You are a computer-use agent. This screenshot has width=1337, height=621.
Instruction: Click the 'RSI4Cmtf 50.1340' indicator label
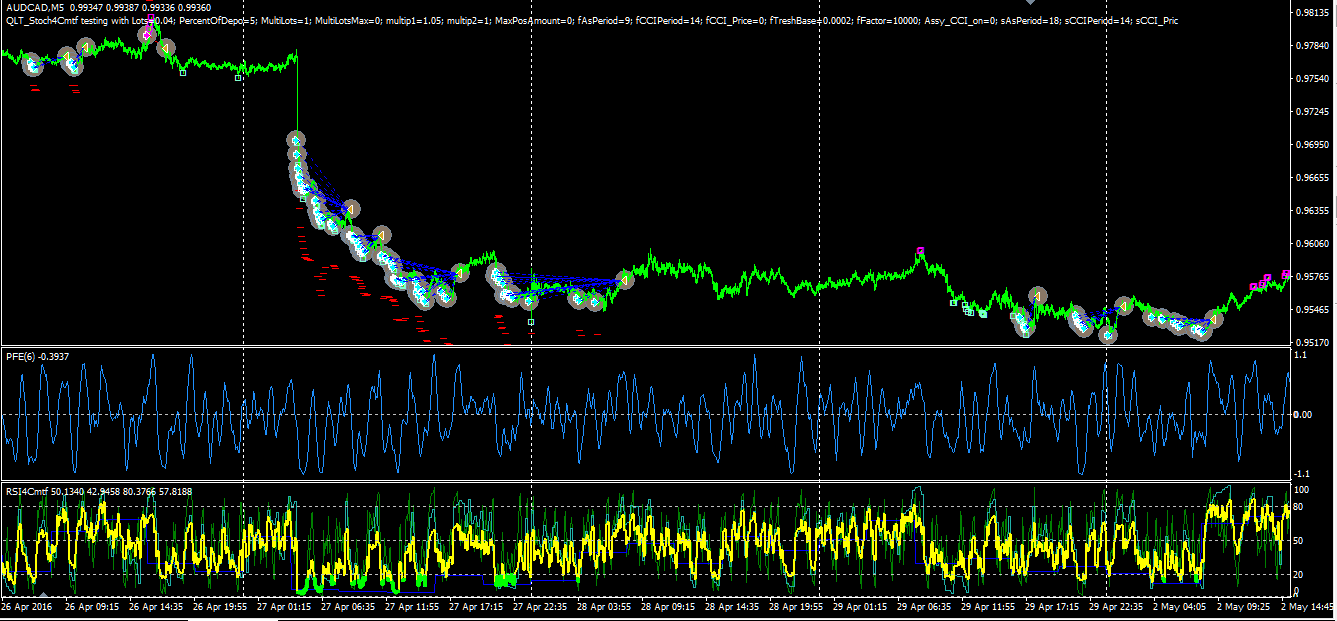99,491
